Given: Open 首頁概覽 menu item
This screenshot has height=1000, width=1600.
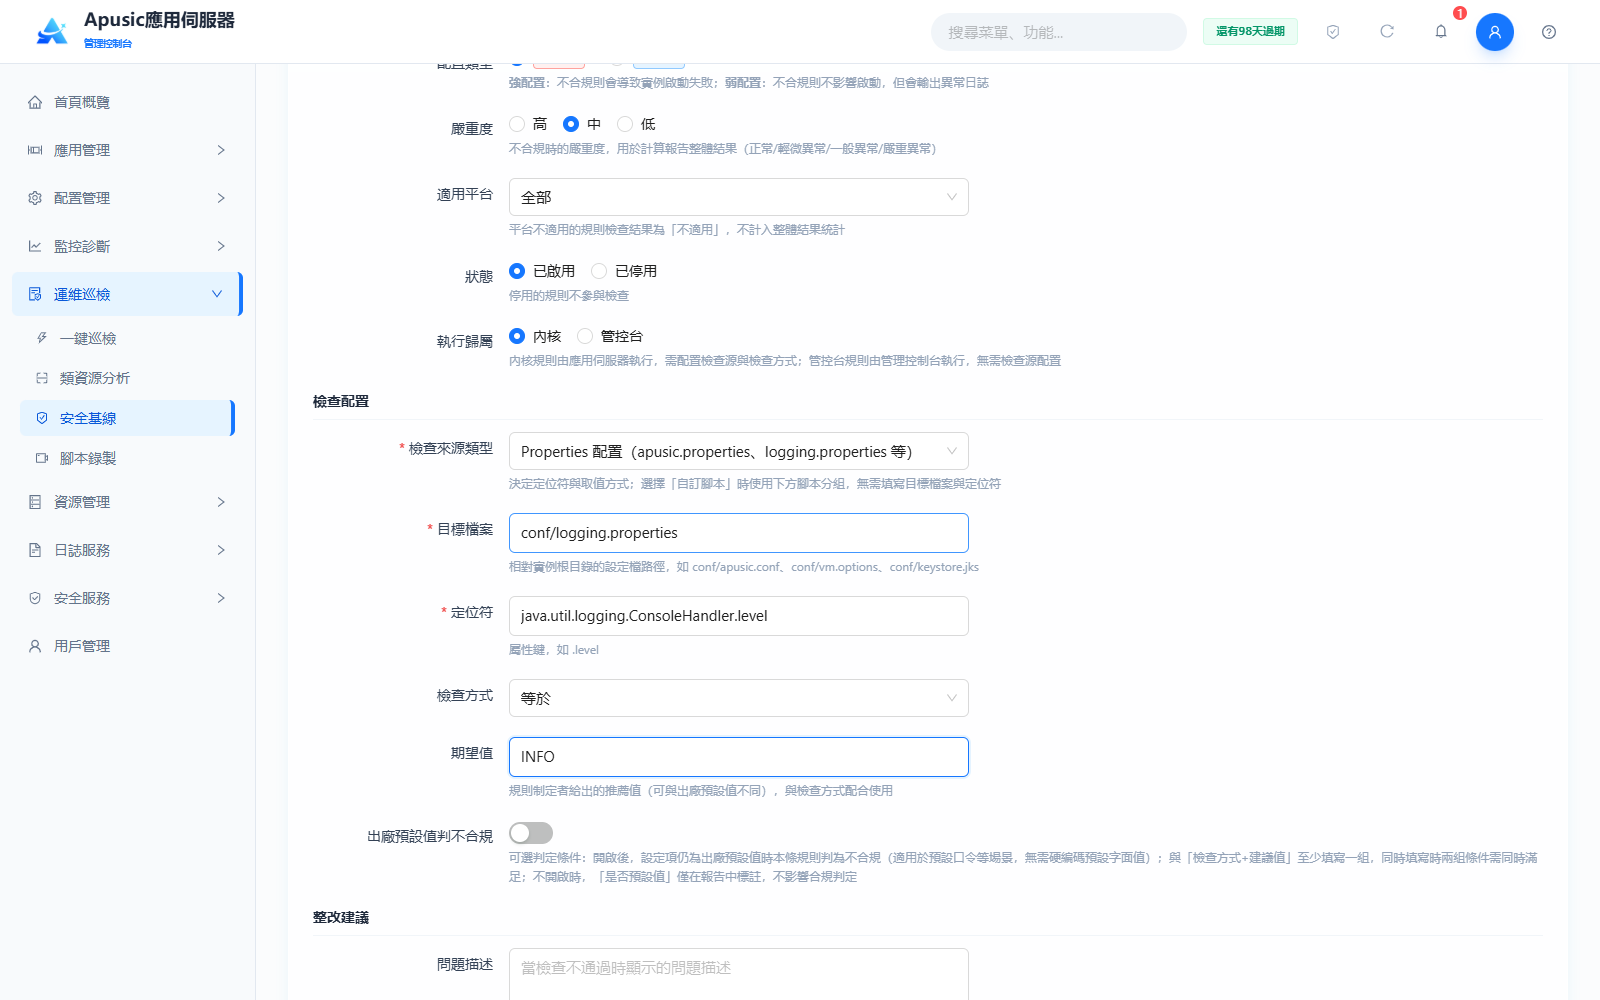Looking at the screenshot, I should pyautogui.click(x=127, y=102).
